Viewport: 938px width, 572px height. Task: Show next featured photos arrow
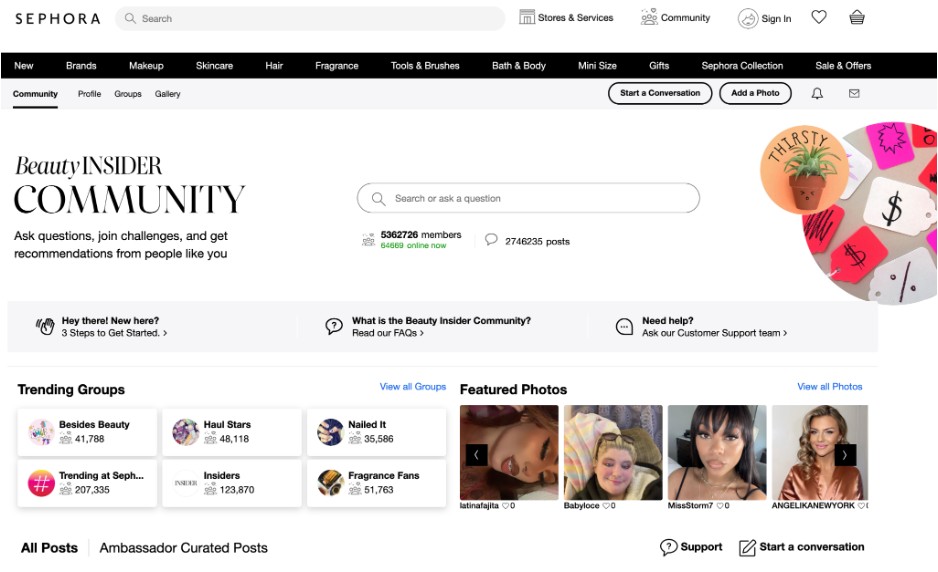[845, 455]
